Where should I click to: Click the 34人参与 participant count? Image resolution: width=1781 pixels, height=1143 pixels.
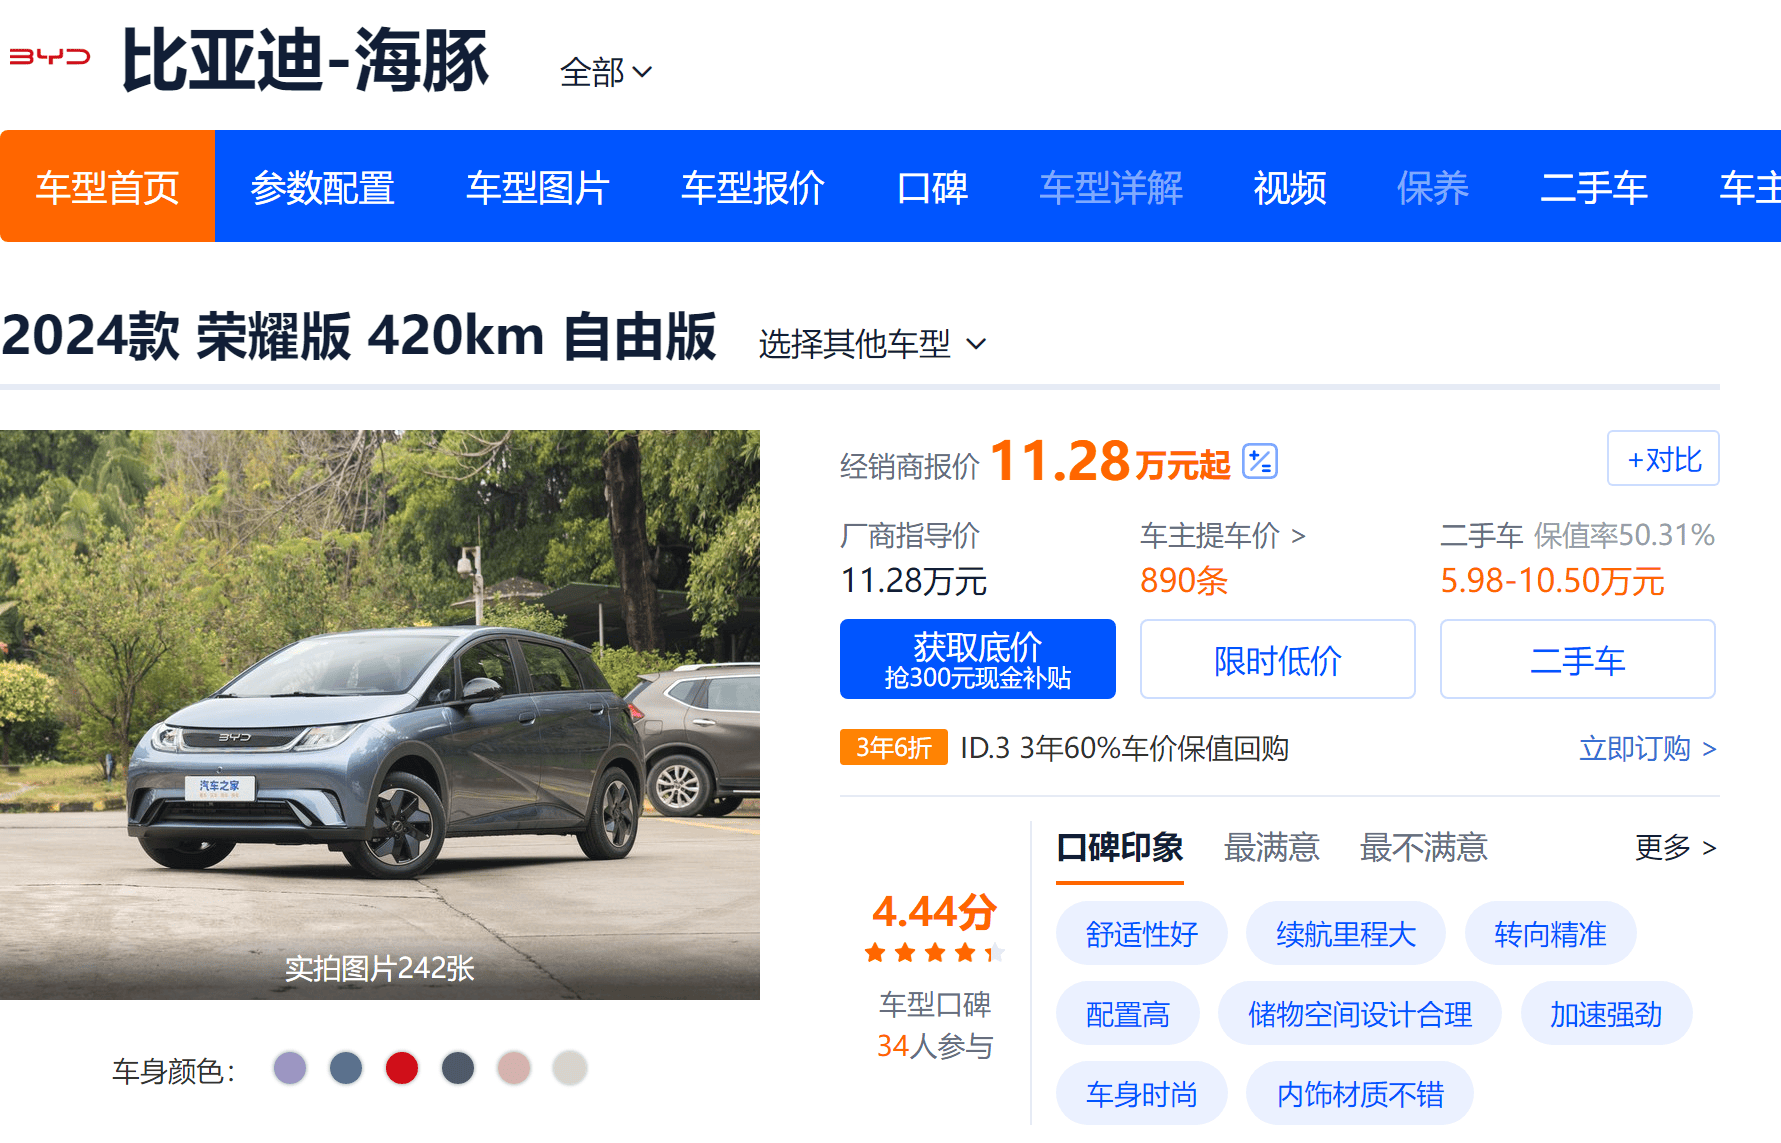pyautogui.click(x=934, y=1046)
